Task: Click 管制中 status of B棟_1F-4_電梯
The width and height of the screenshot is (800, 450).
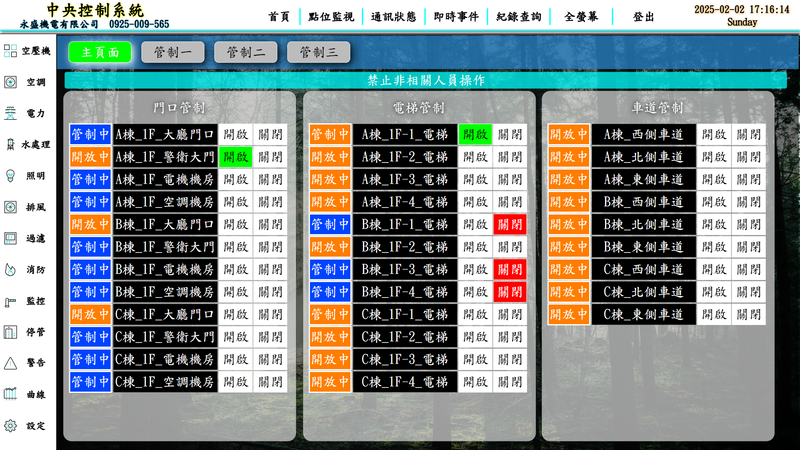Action: (x=330, y=292)
